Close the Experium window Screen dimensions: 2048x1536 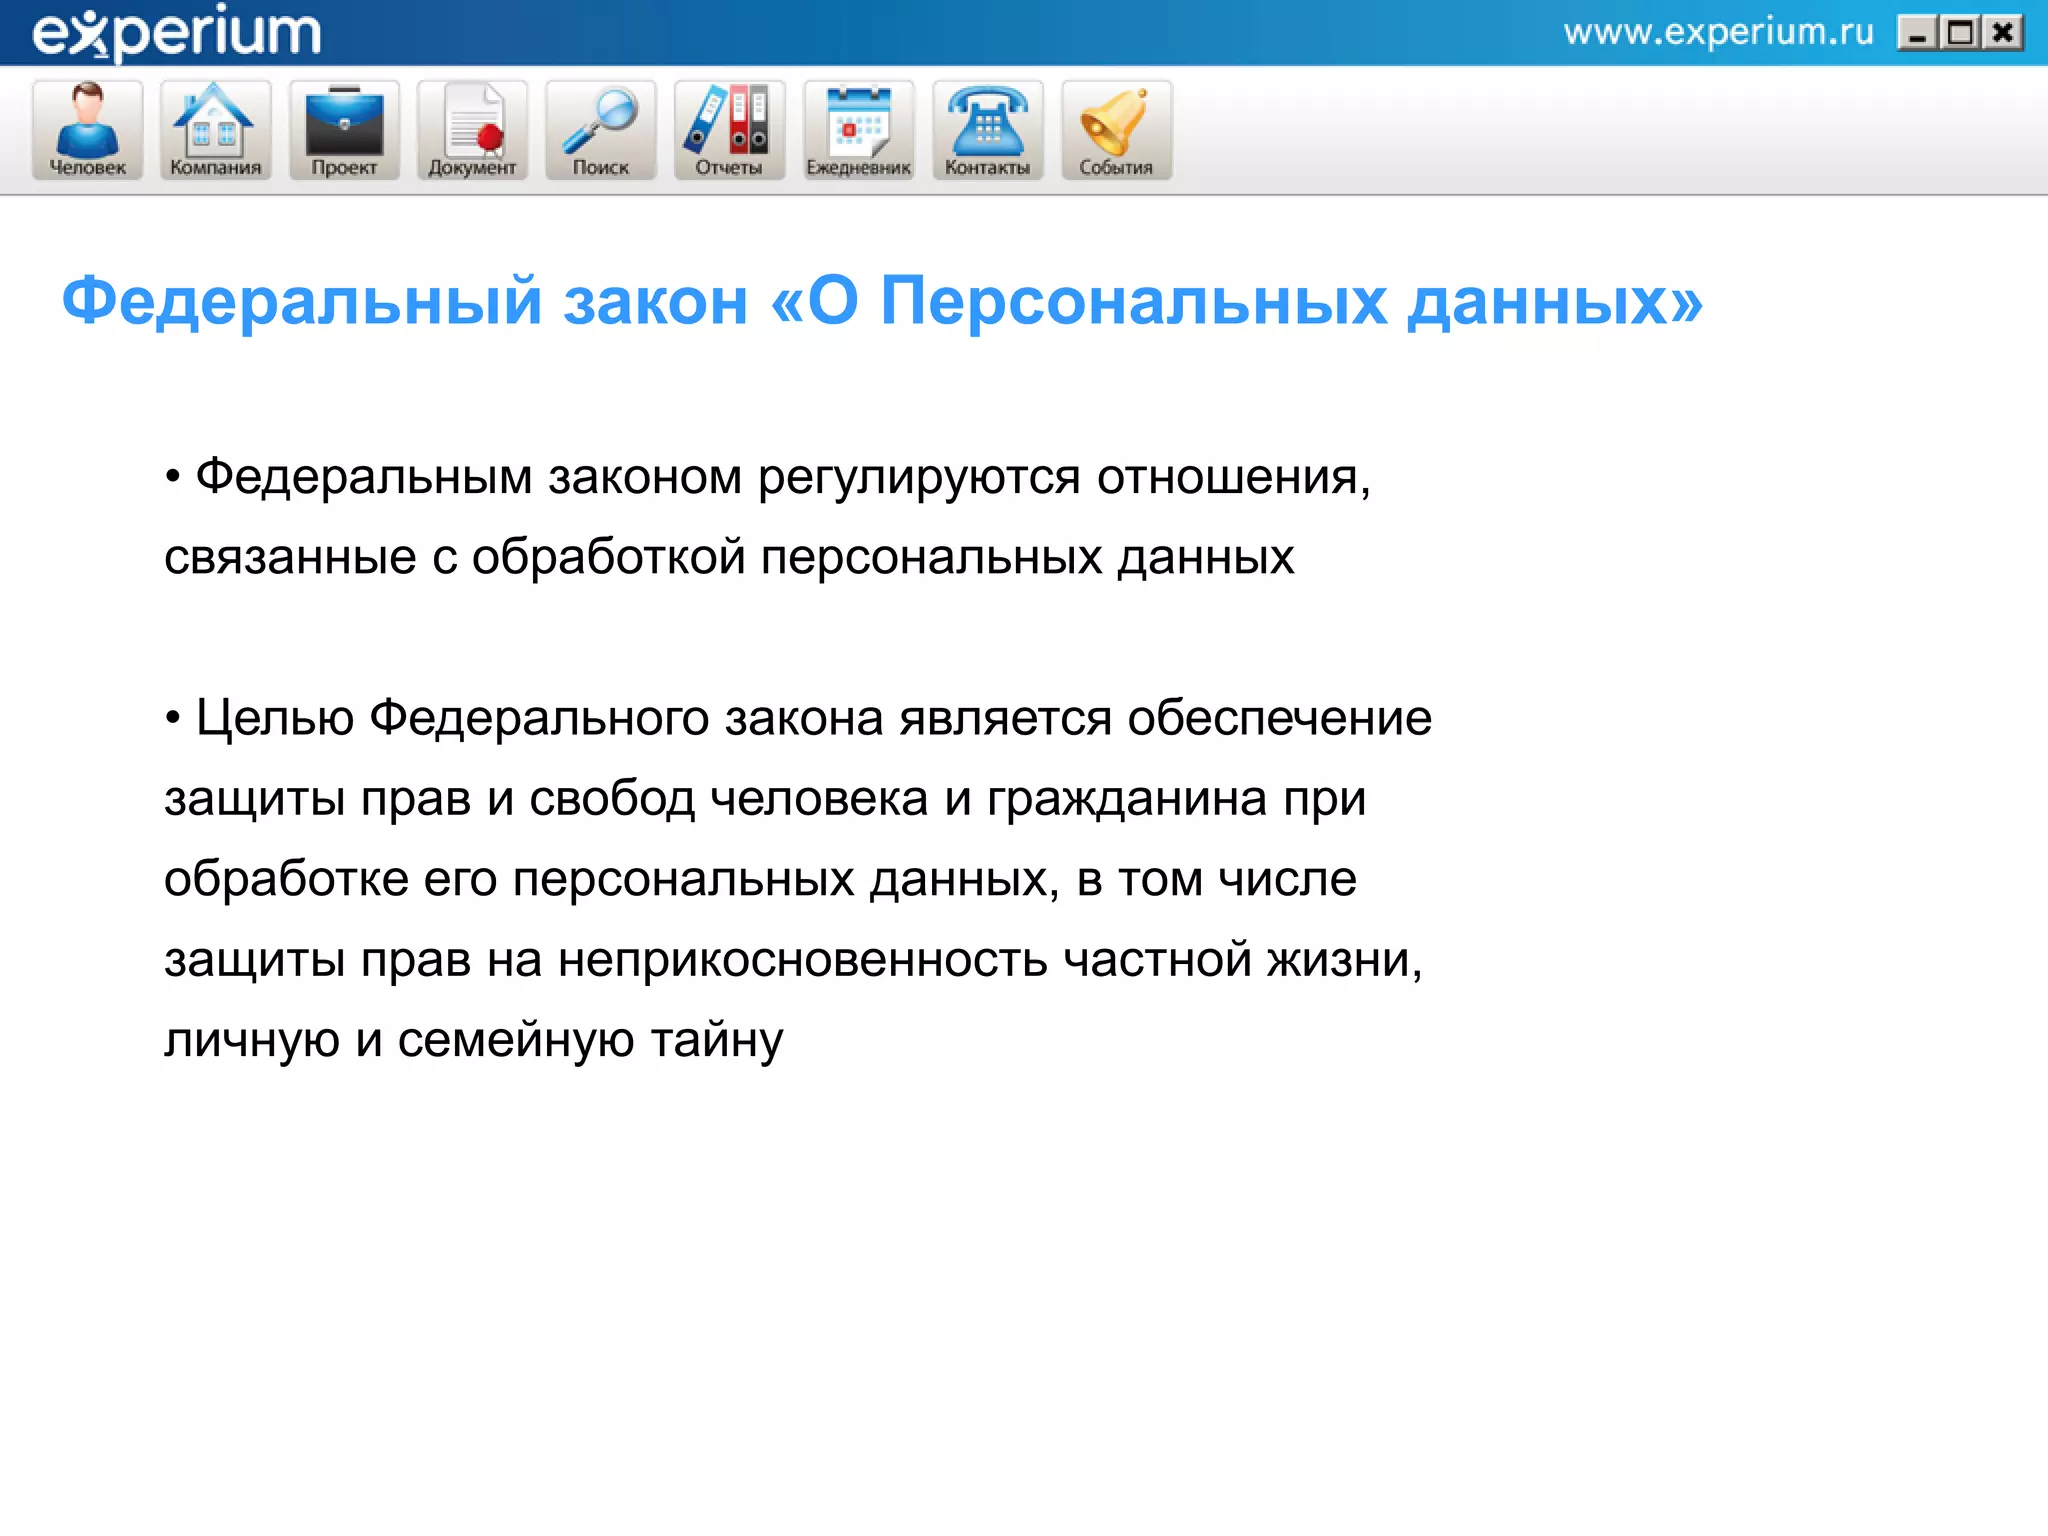(x=2003, y=34)
